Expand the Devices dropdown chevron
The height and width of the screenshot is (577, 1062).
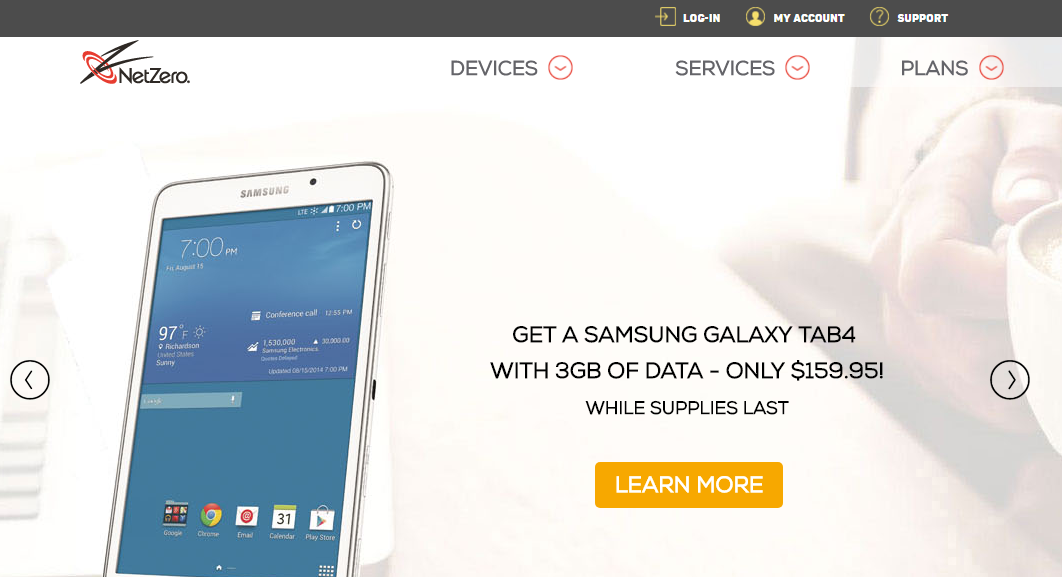(x=560, y=68)
